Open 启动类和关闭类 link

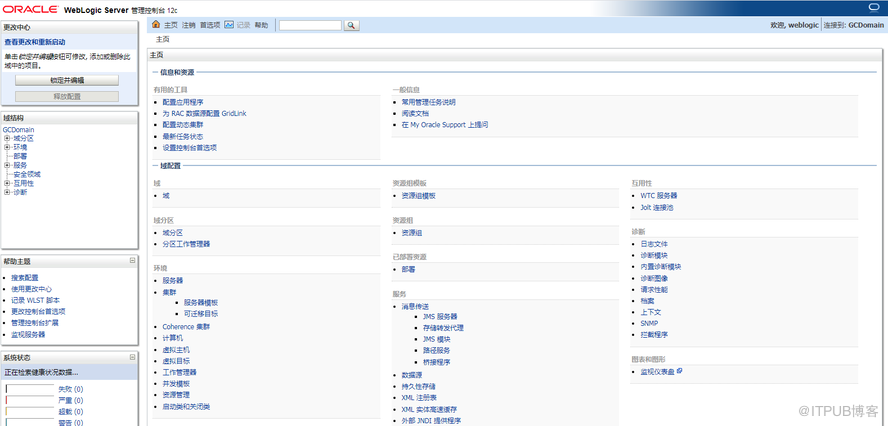186,407
